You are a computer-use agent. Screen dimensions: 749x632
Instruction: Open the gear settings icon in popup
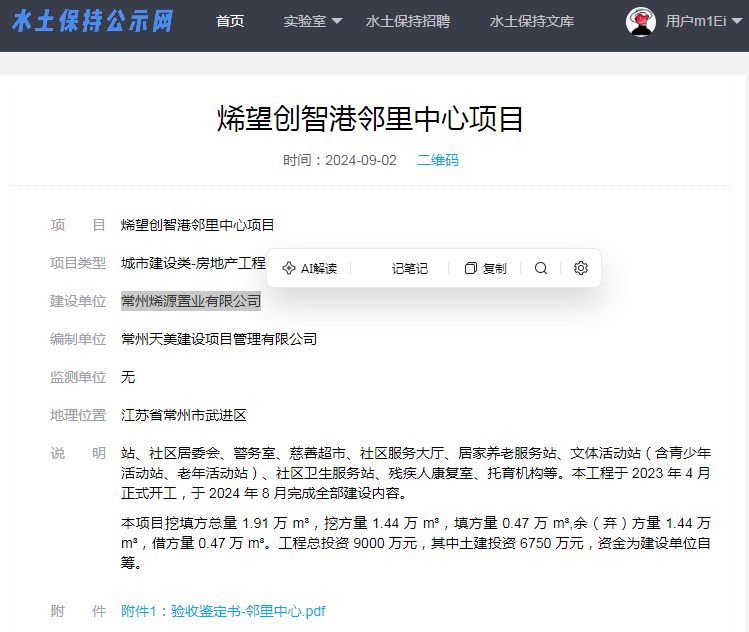pyautogui.click(x=581, y=268)
